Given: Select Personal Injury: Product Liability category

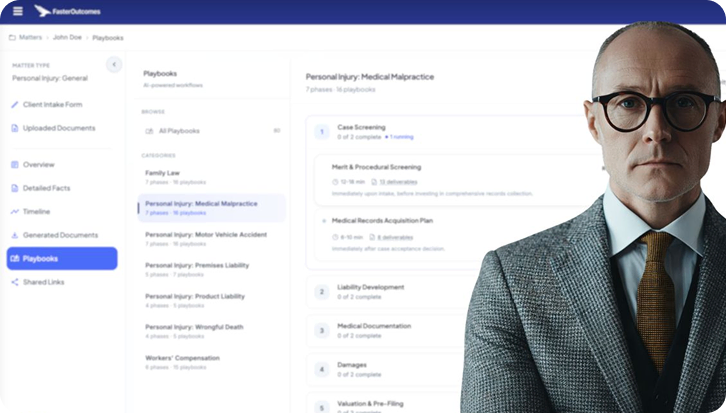Looking at the screenshot, I should pos(212,300).
